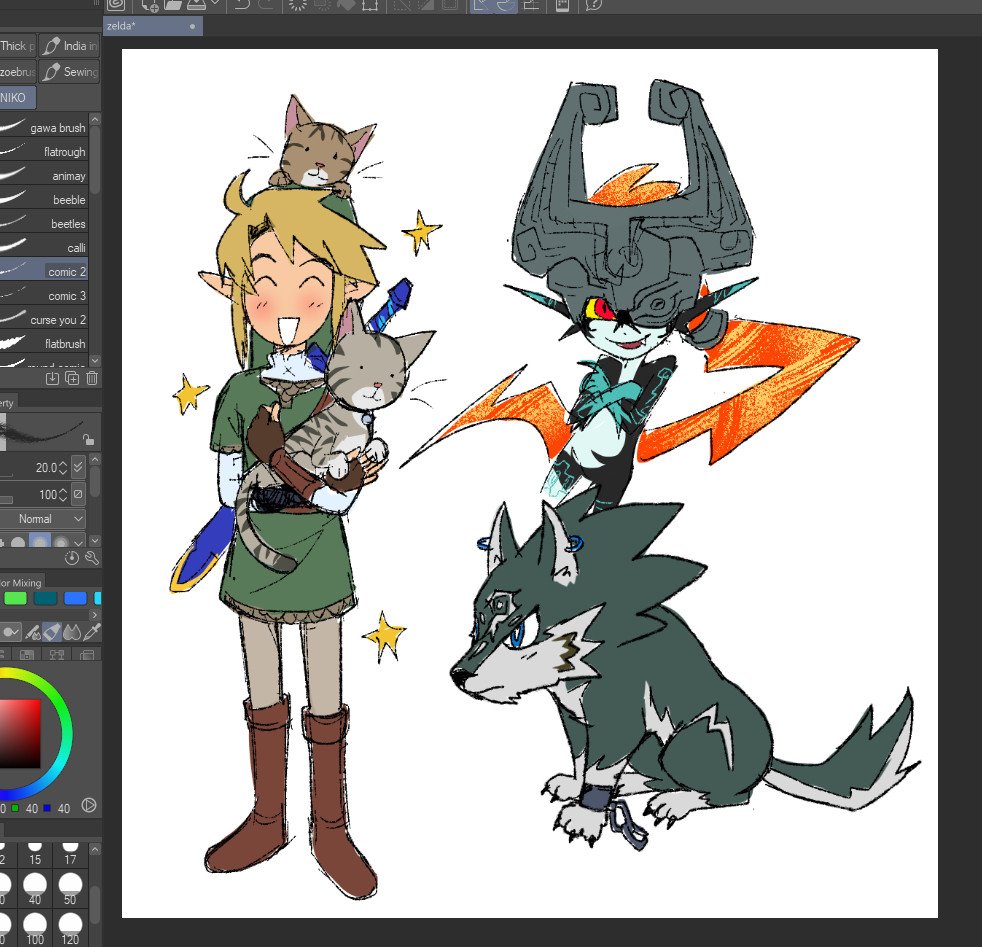
Task: Open sub tool detail wrench icon
Action: [x=92, y=557]
